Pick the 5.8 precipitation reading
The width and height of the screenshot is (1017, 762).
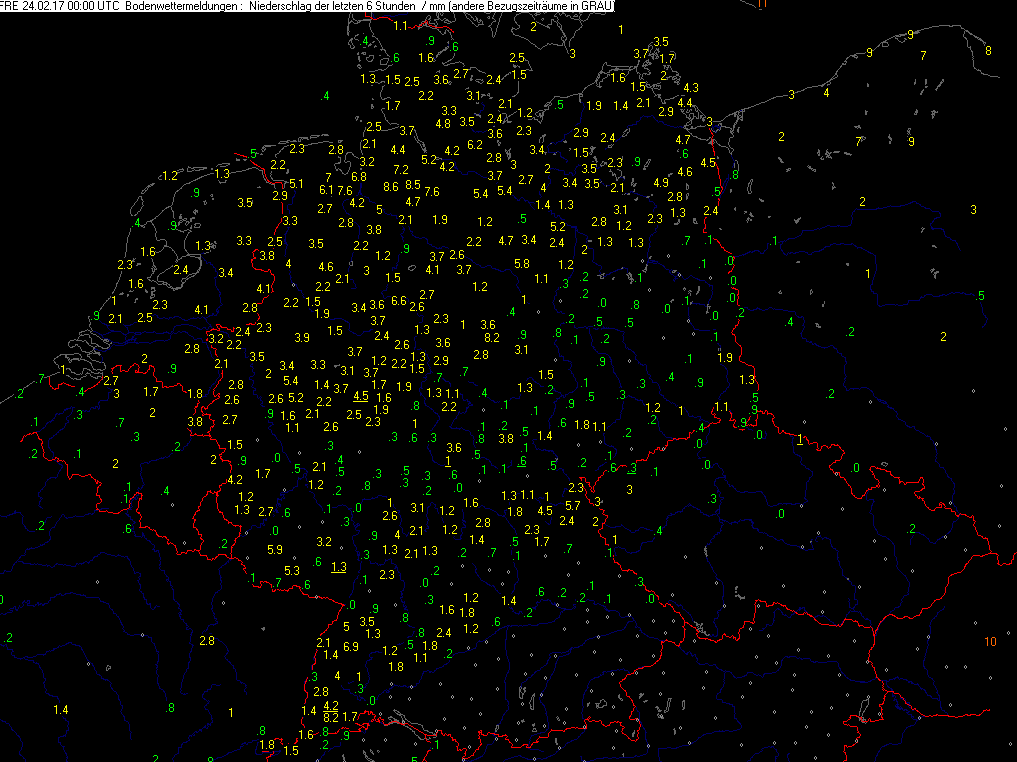pos(521,264)
